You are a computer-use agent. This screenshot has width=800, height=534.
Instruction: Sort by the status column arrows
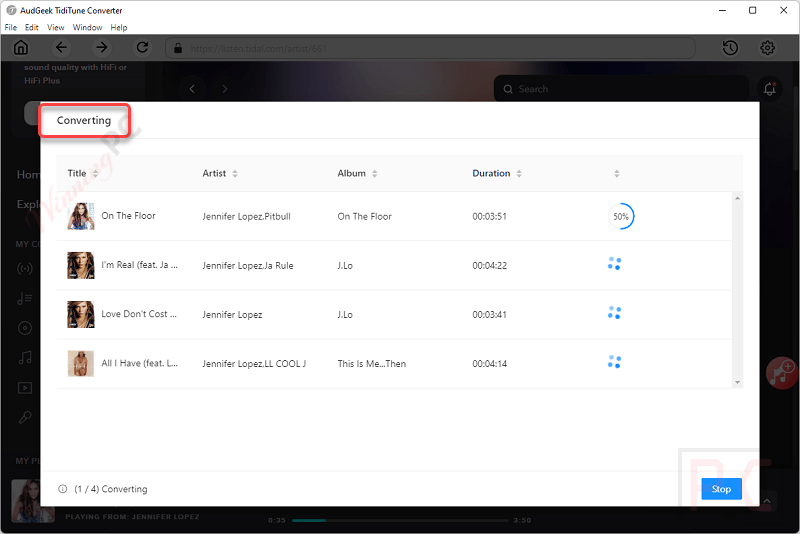point(616,174)
